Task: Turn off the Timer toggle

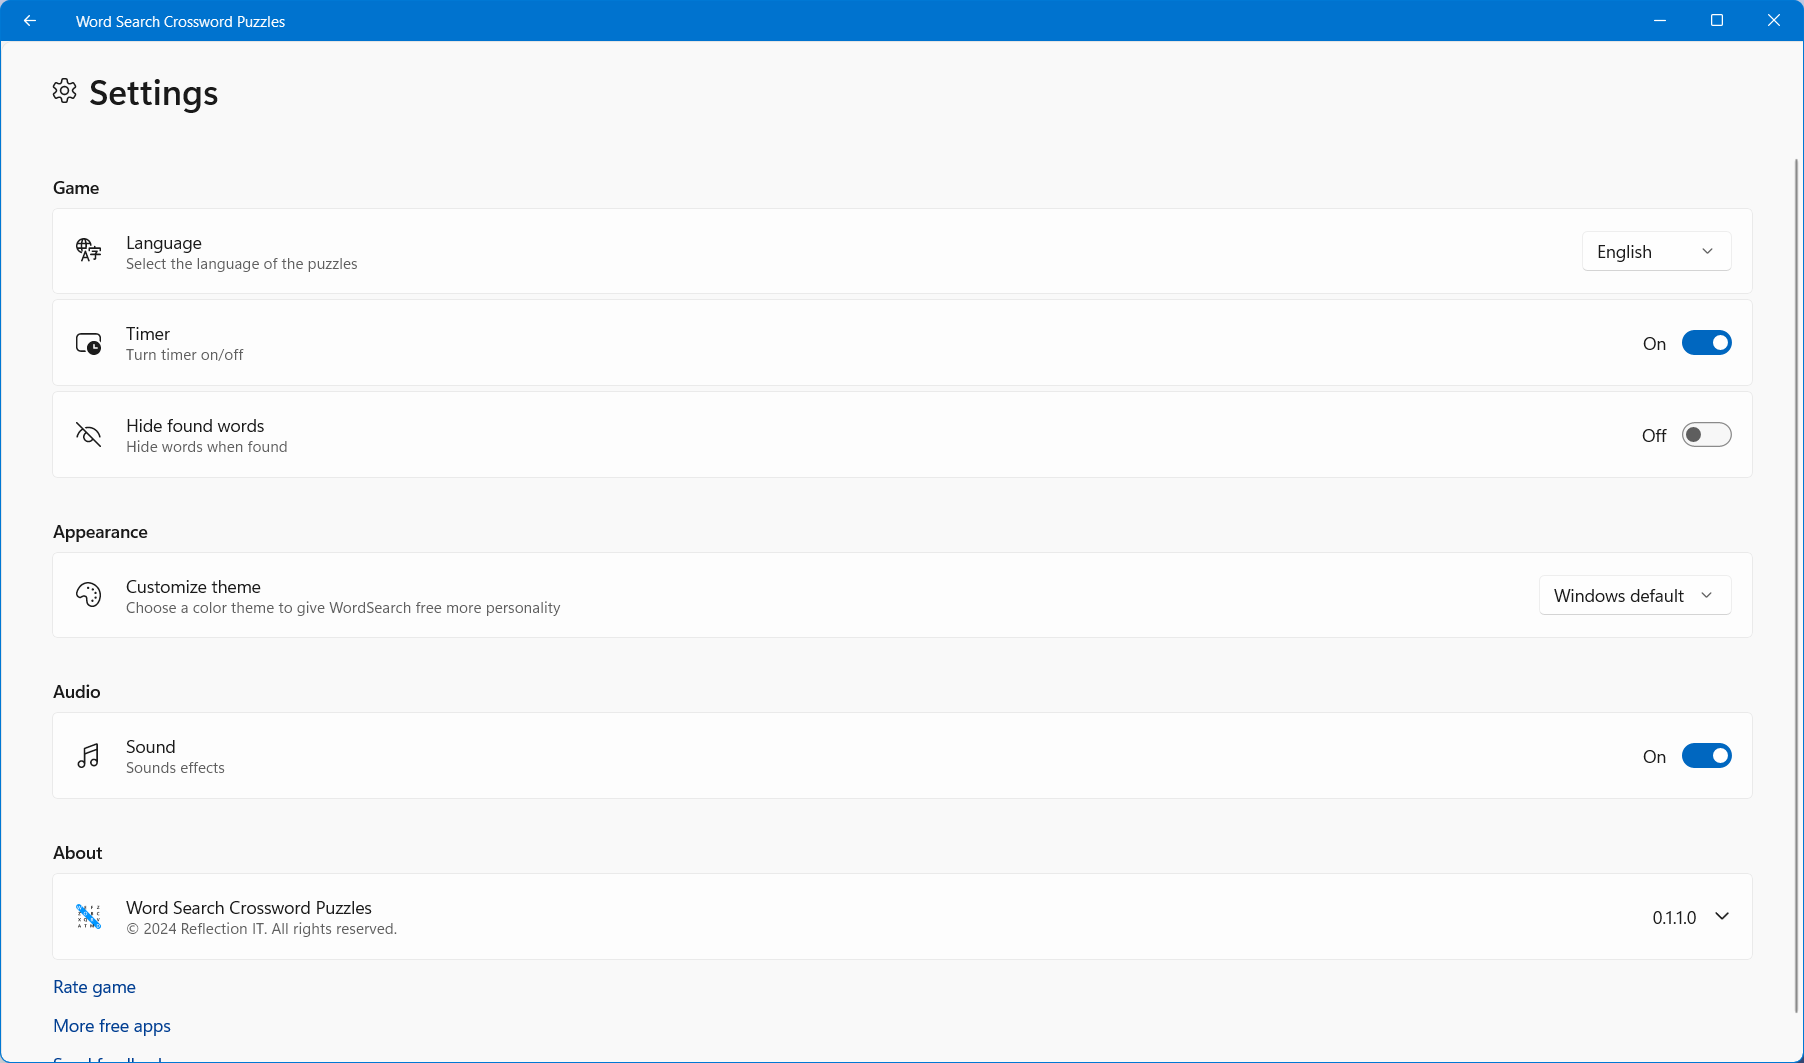Action: tap(1707, 342)
